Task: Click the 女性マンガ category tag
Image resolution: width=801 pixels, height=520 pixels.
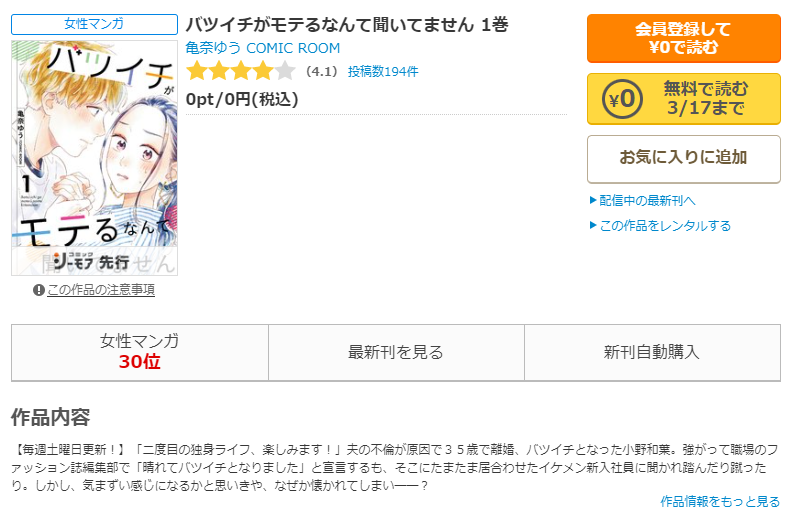Action: 95,24
